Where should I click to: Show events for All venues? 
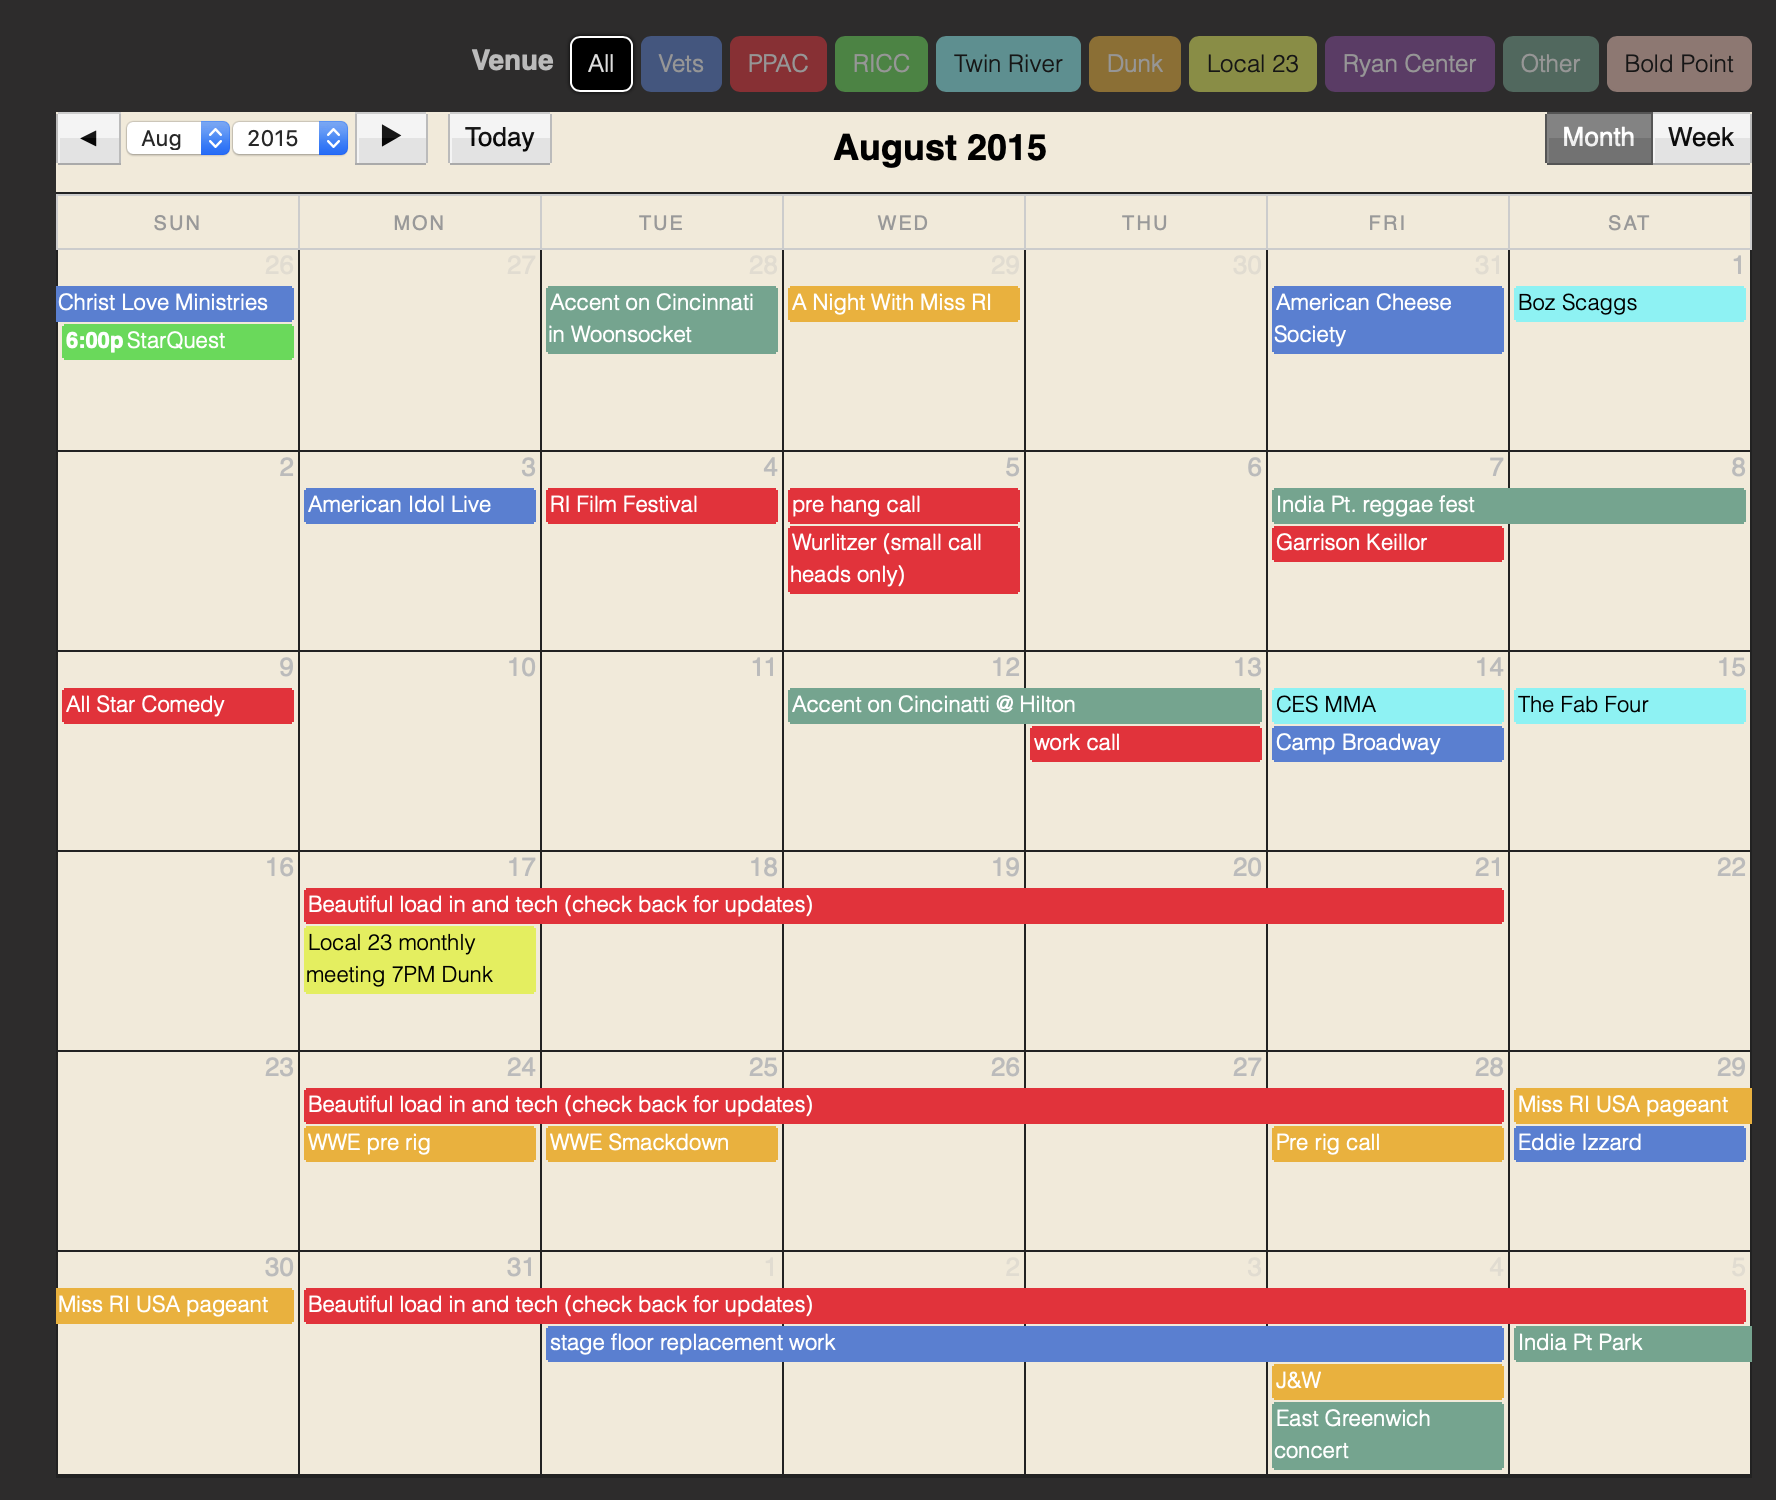[601, 64]
